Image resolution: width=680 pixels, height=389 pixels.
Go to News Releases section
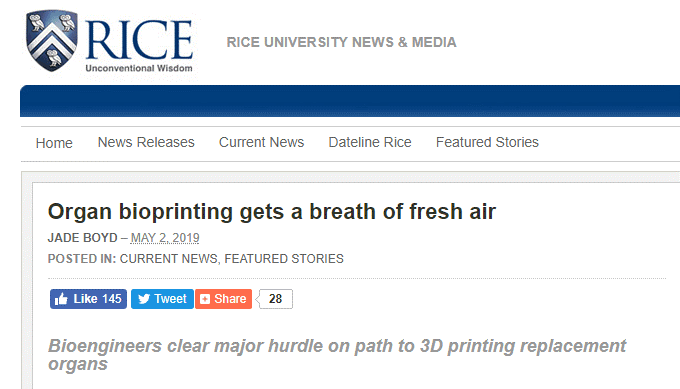(146, 142)
